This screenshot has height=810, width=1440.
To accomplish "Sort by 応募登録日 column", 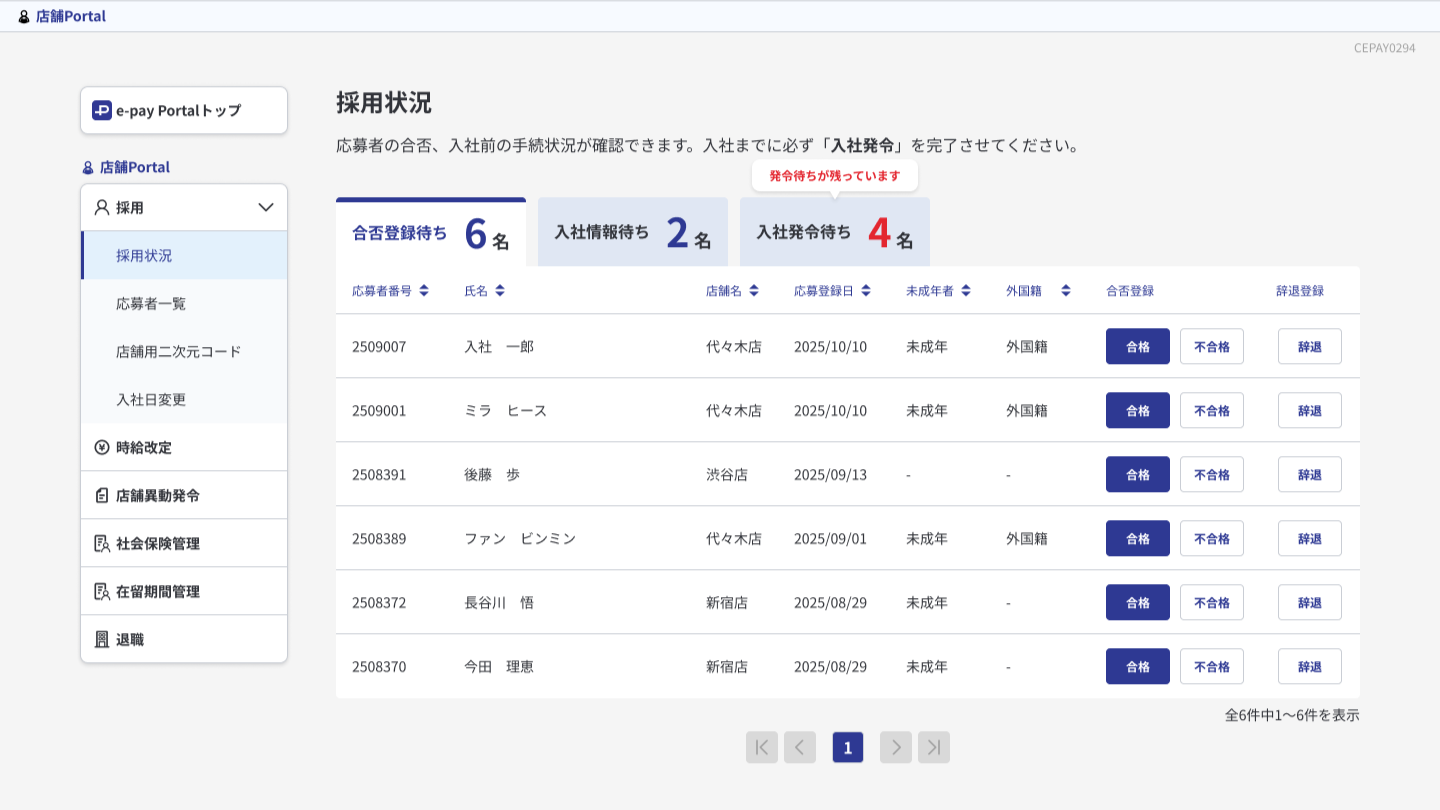I will [866, 291].
